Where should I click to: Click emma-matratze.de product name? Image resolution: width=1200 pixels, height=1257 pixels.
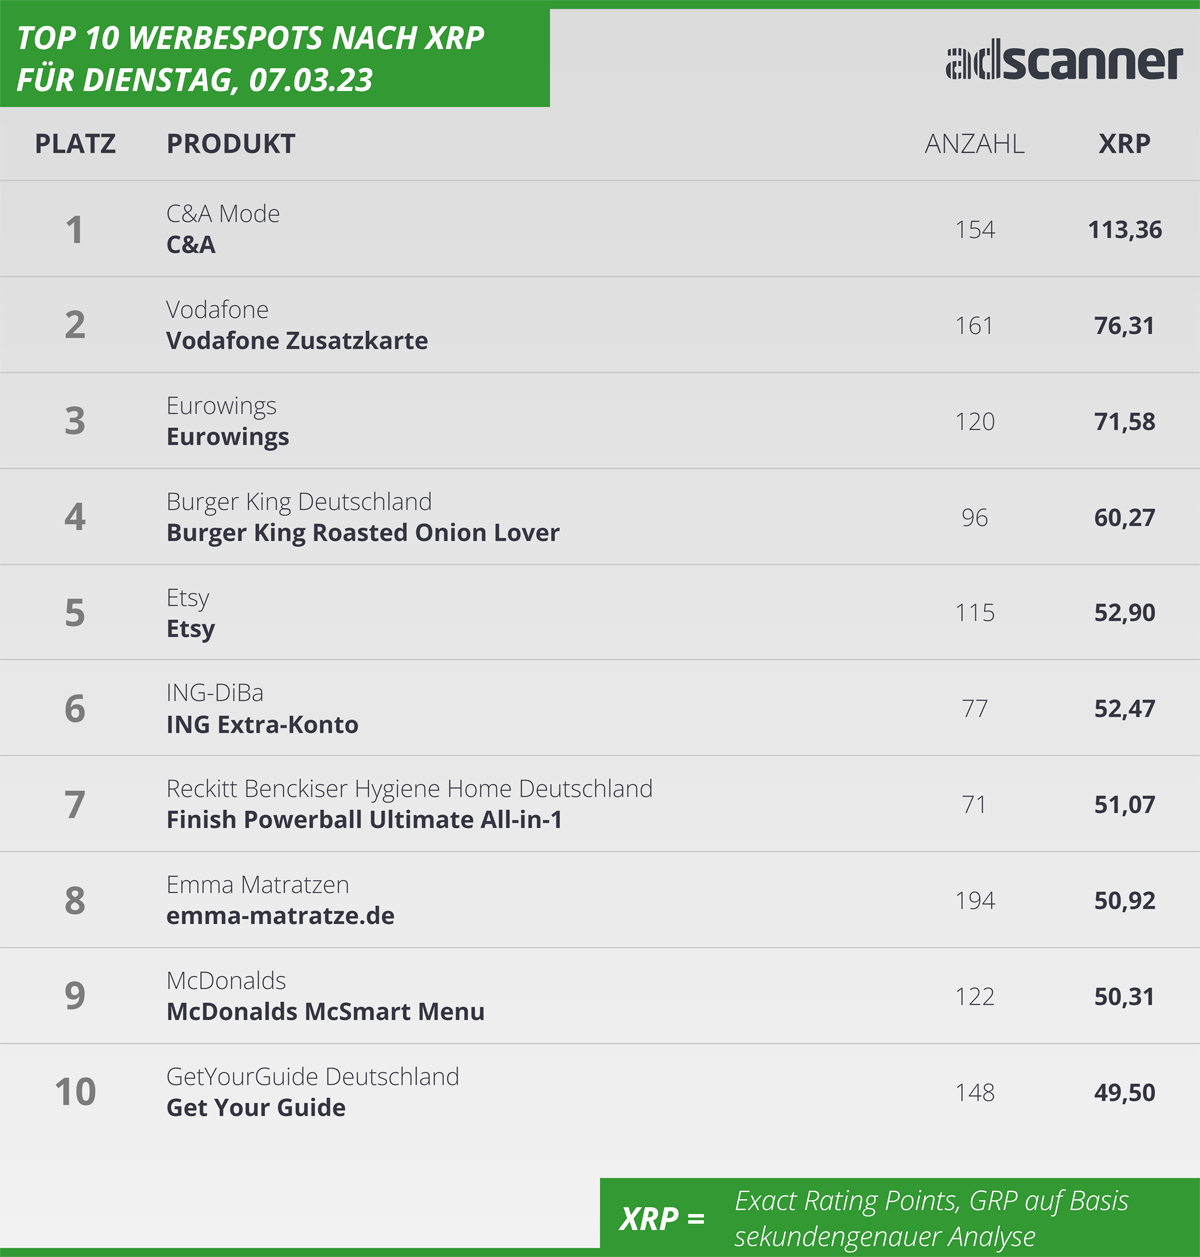tap(280, 916)
